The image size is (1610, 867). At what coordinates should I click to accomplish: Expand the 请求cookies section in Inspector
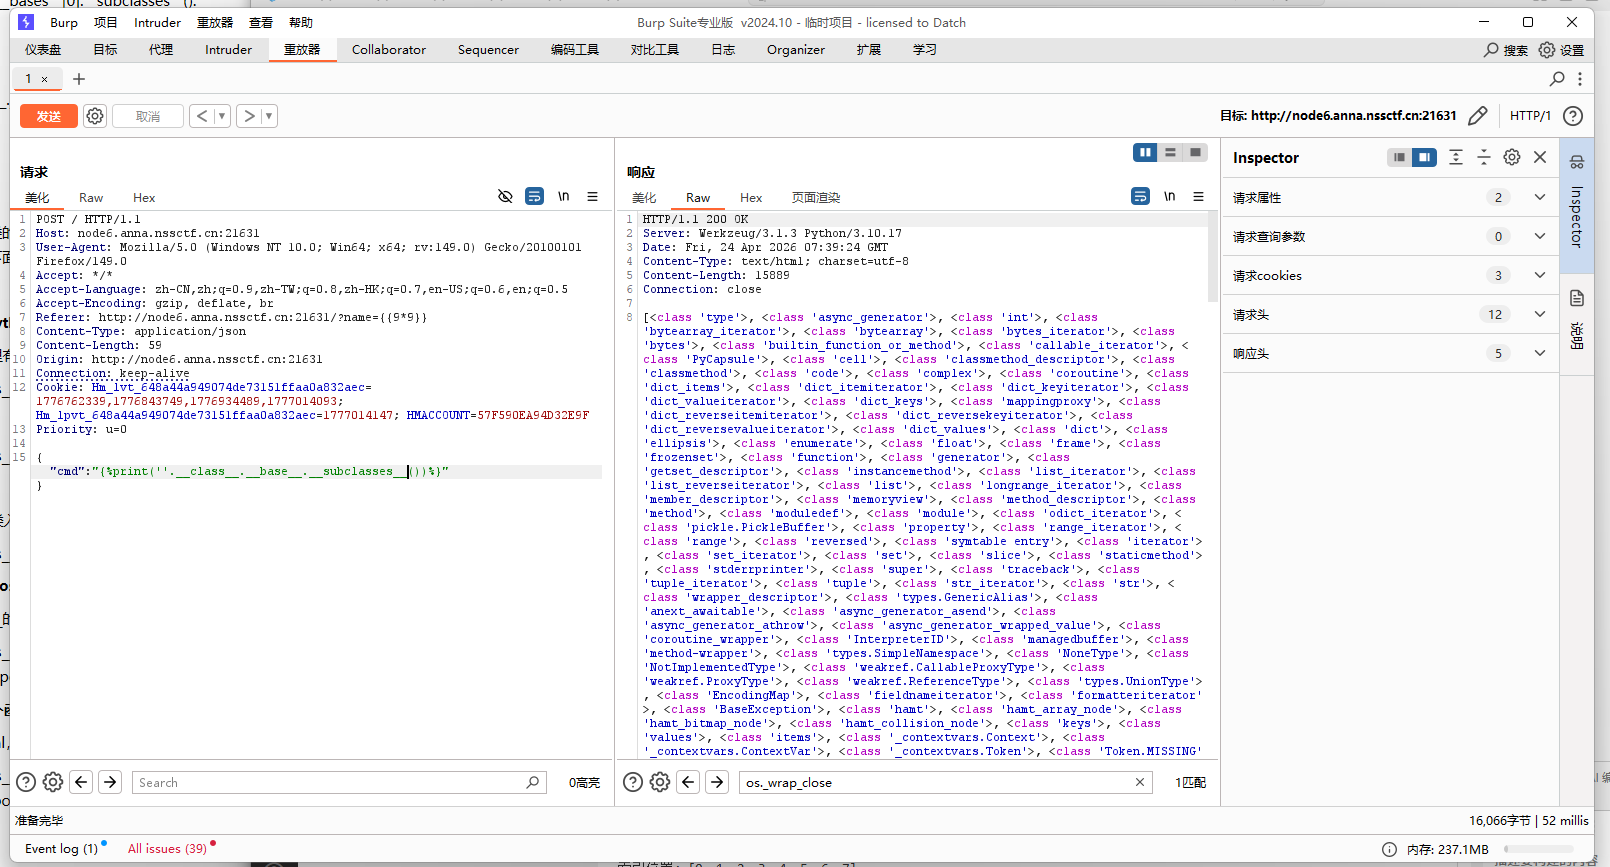1539,275
